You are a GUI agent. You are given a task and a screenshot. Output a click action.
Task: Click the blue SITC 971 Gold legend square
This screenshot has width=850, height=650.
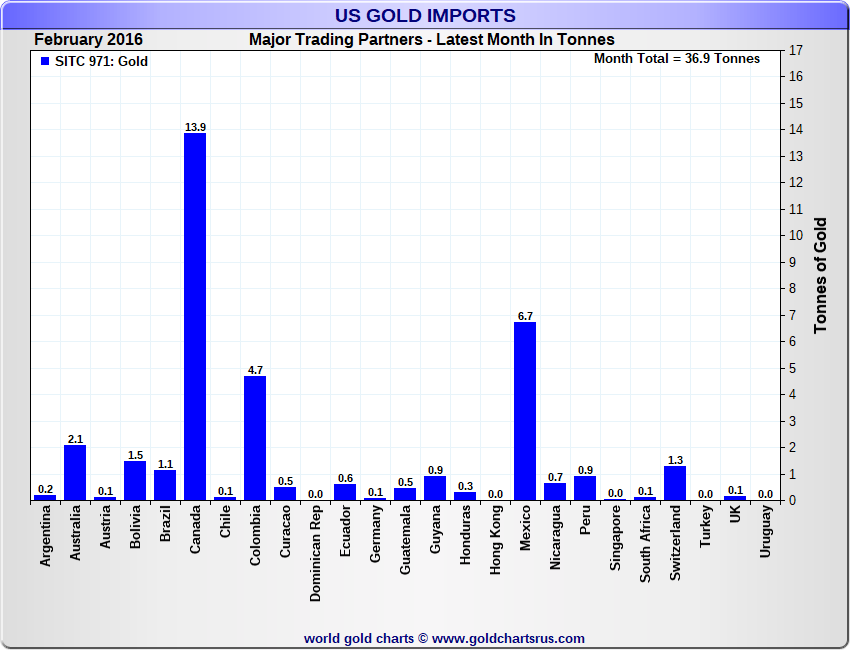[x=45, y=61]
